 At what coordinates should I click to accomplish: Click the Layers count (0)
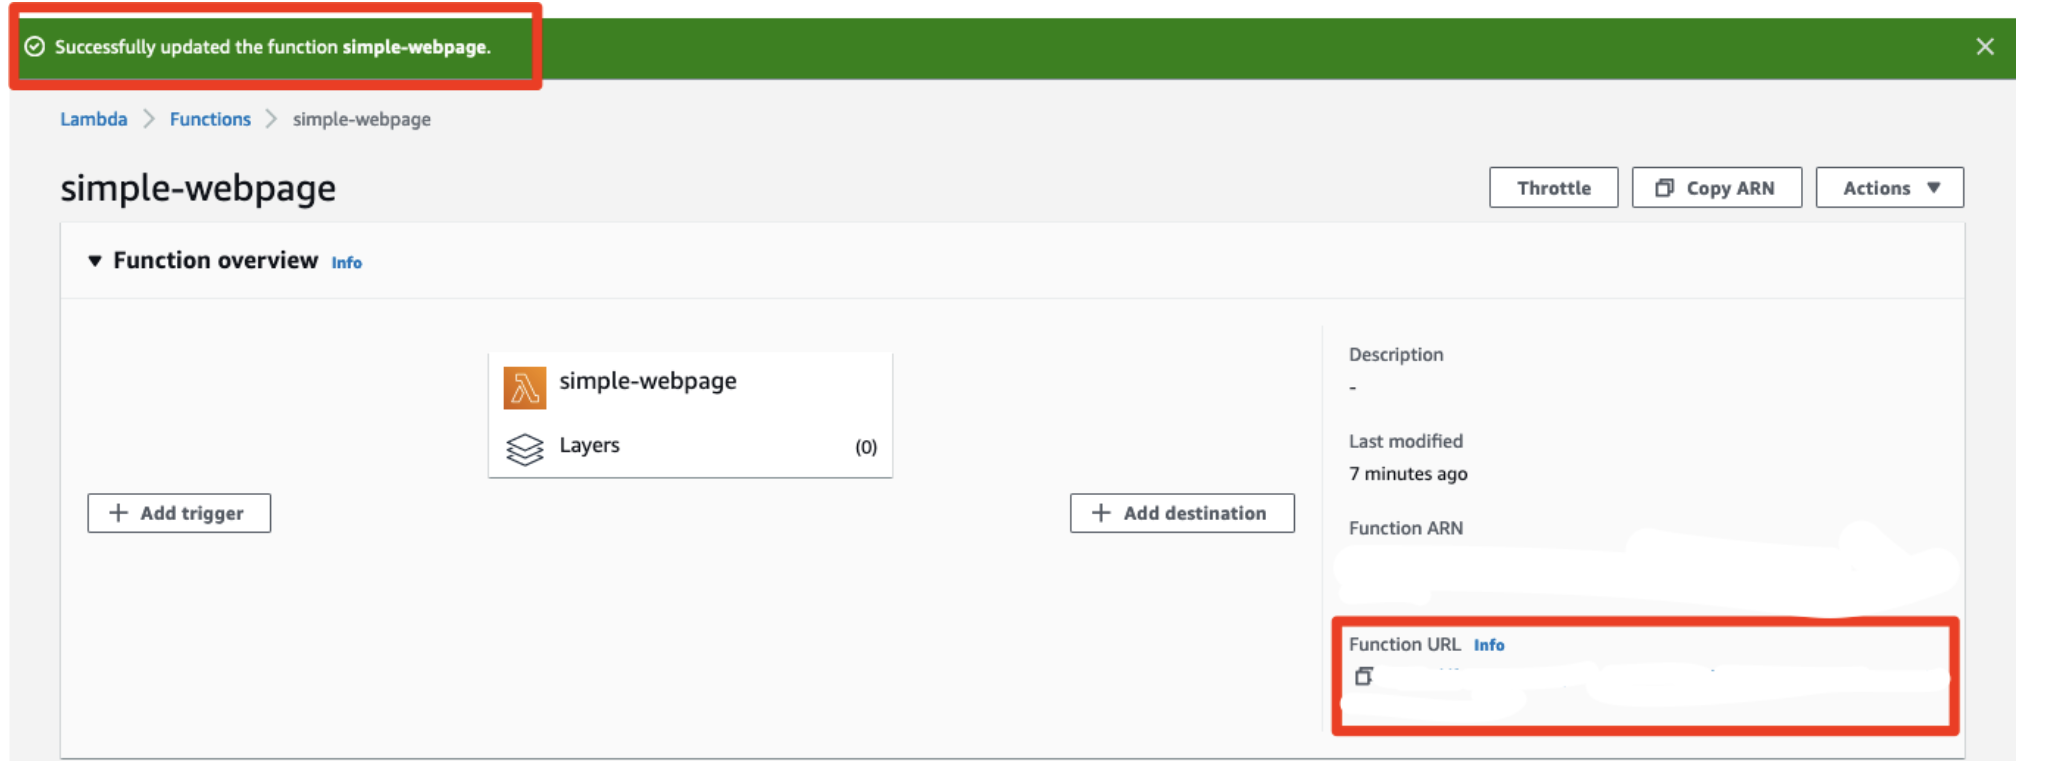tap(866, 447)
